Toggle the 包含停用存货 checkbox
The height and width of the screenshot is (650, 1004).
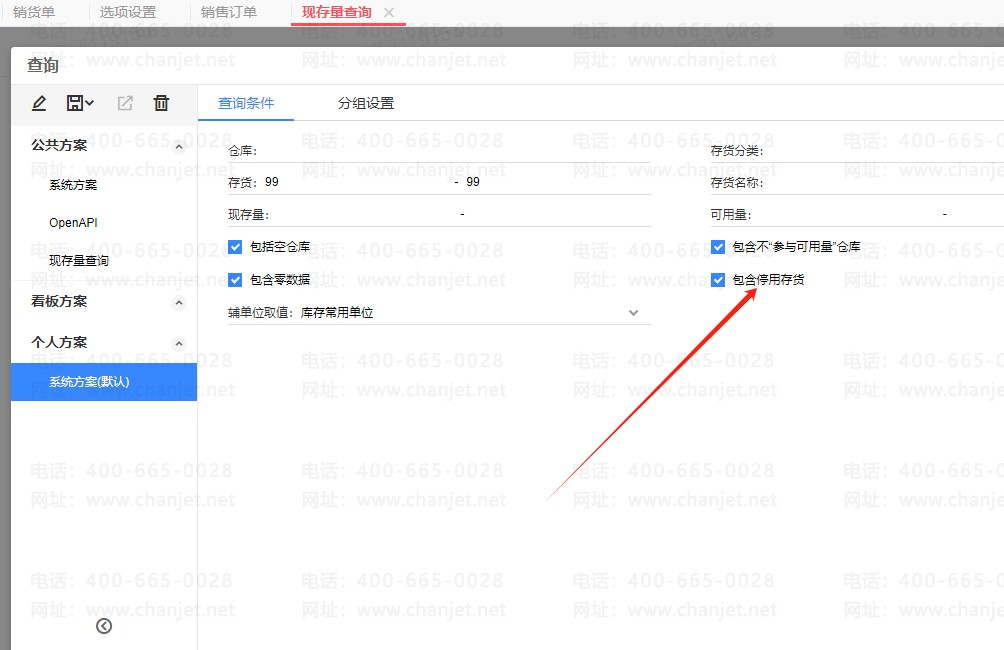point(718,280)
